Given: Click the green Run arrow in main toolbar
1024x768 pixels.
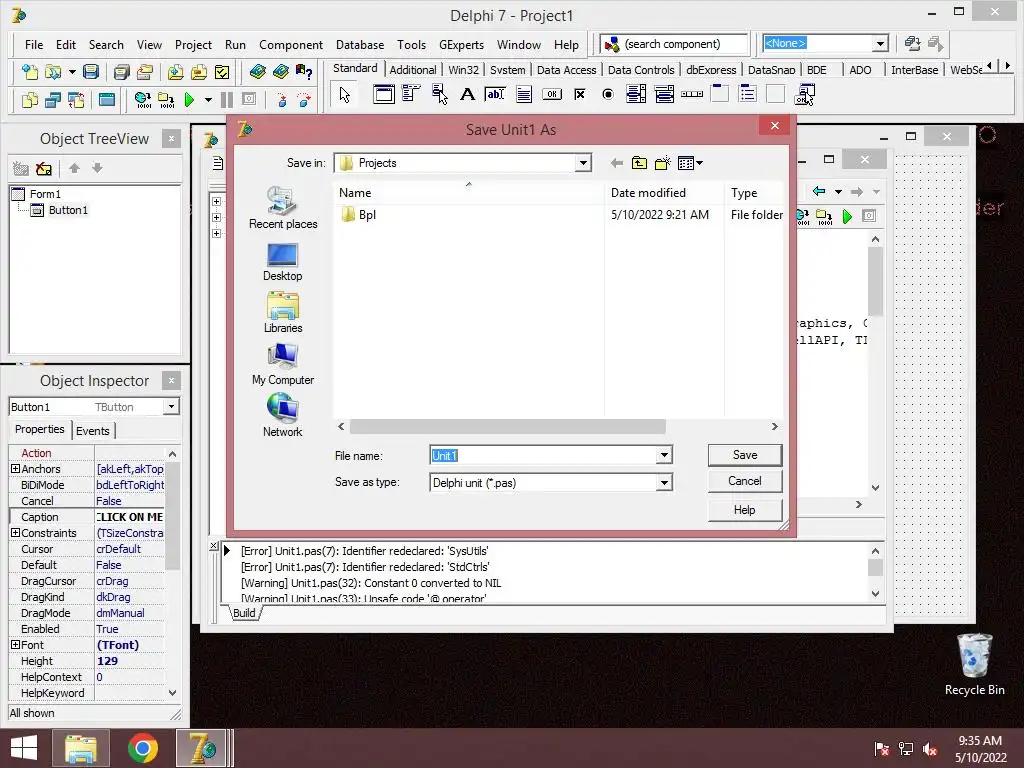Looking at the screenshot, I should click(x=189, y=100).
